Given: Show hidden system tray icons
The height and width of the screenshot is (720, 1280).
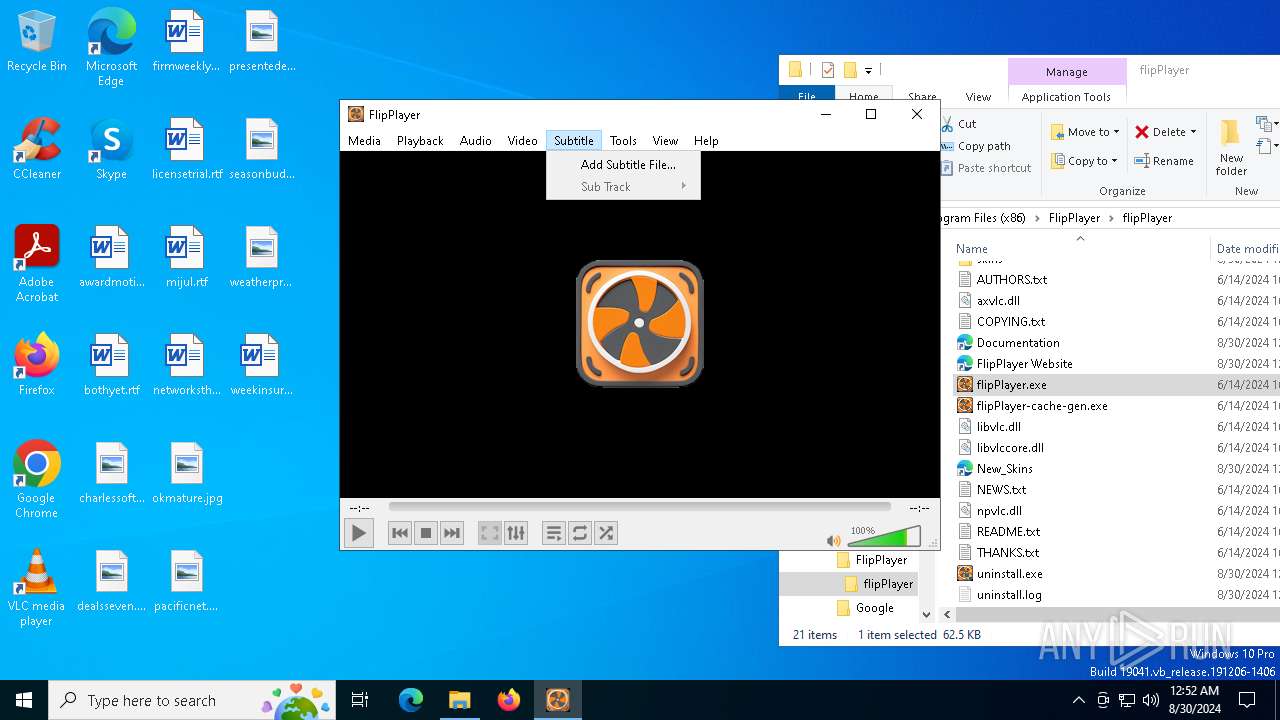Looking at the screenshot, I should tap(1078, 700).
